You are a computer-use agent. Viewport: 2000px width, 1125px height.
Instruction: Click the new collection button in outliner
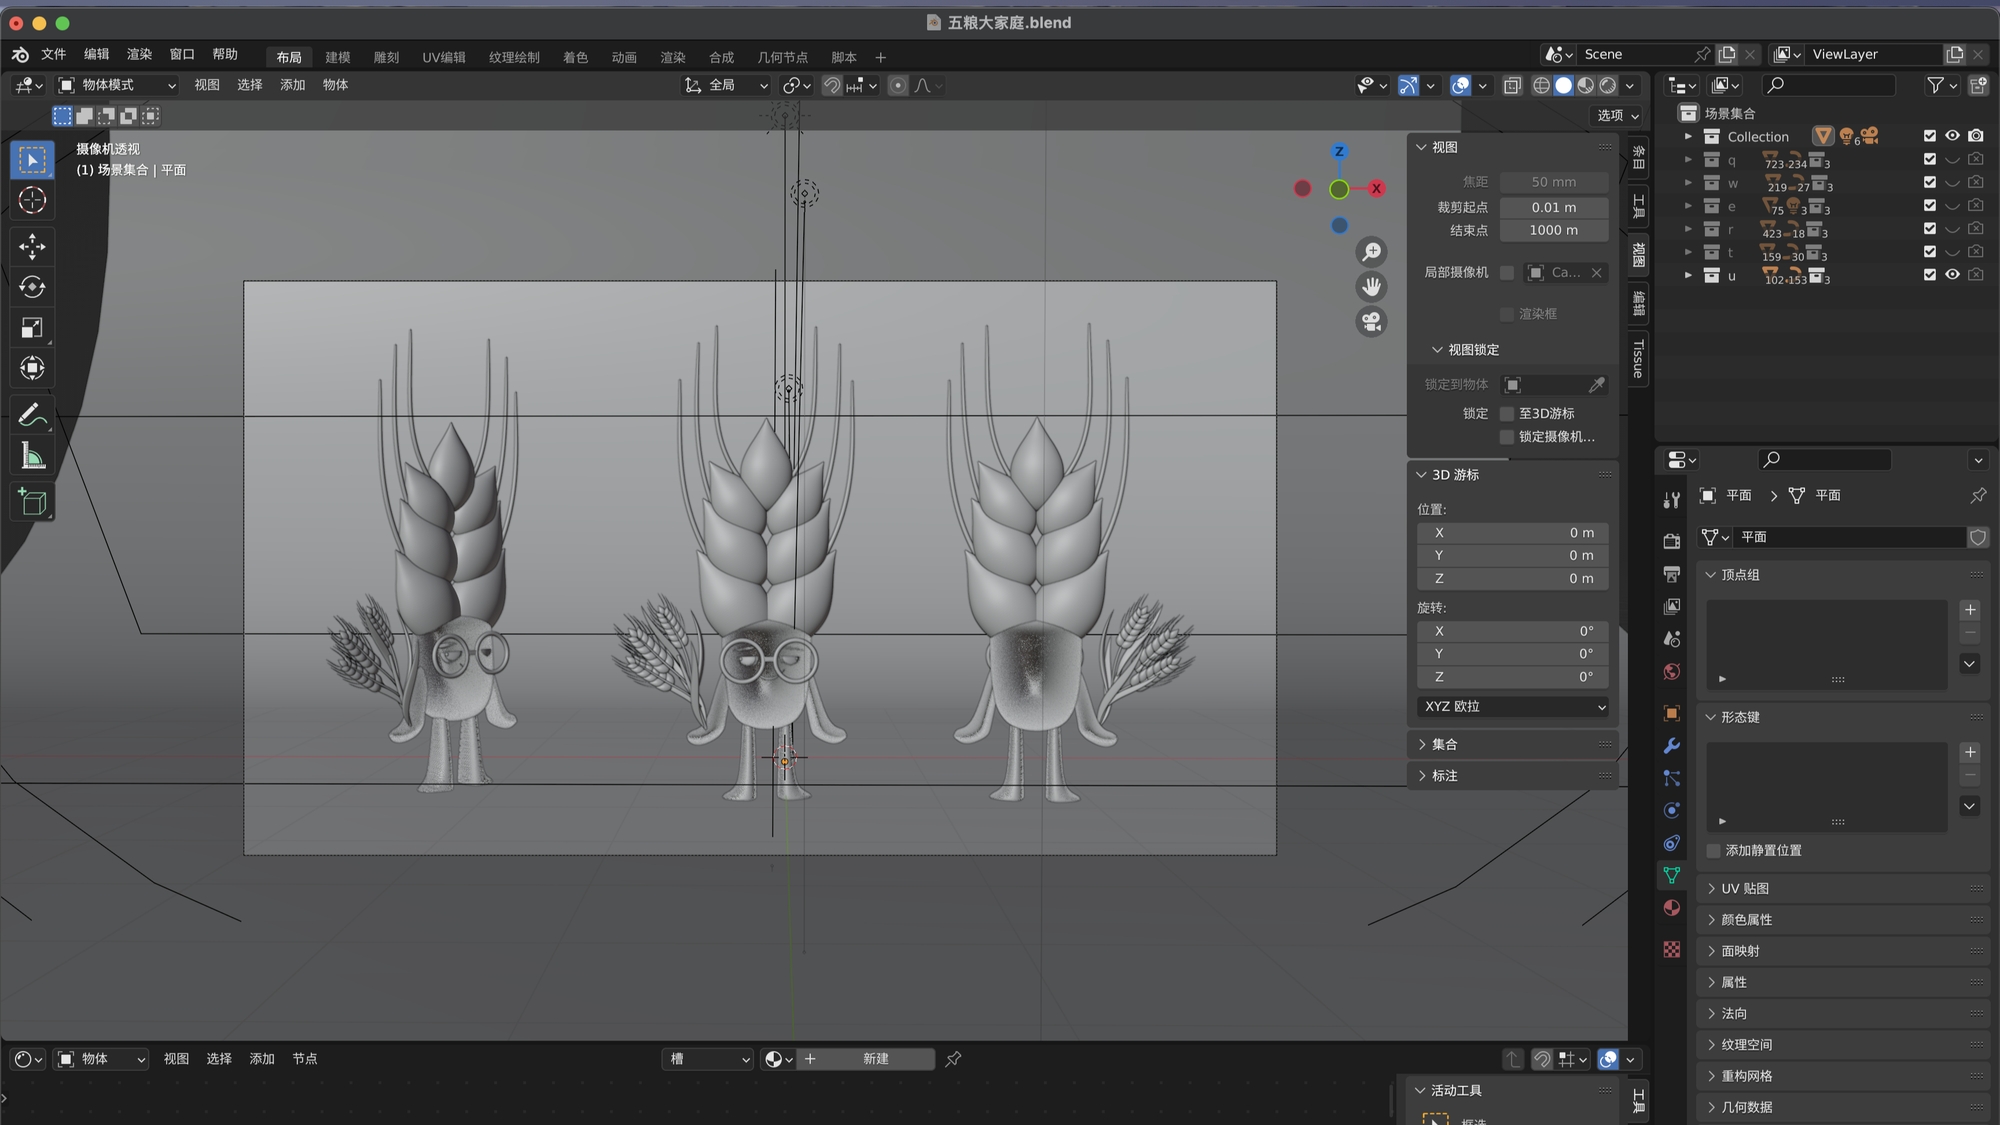(1978, 86)
